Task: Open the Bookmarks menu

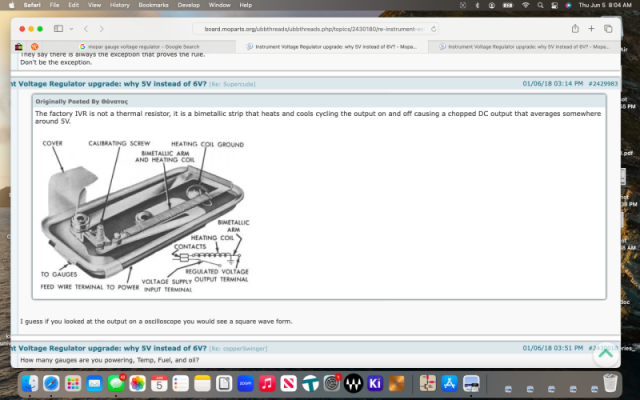Action: (x=153, y=5)
